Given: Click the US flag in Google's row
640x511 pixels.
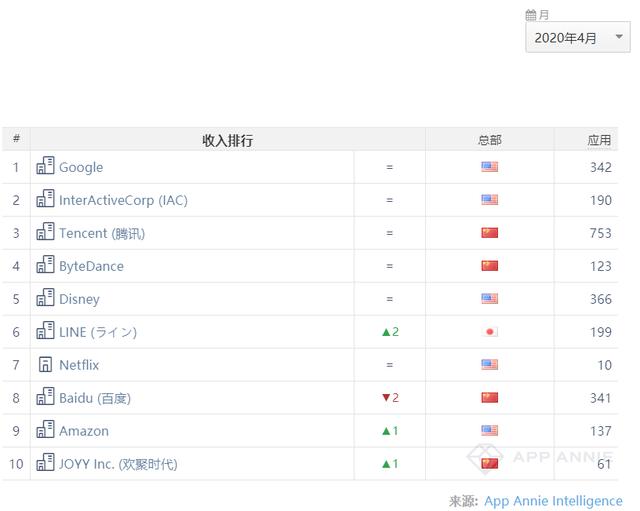Looking at the screenshot, I should pyautogui.click(x=489, y=167).
